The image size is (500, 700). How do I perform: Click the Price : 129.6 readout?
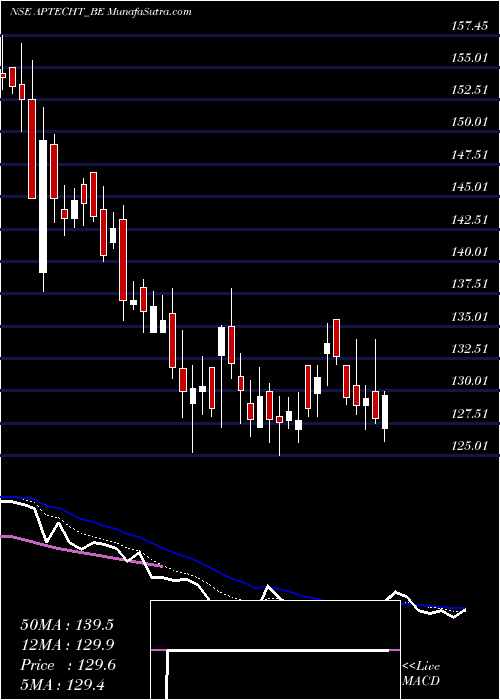click(x=68, y=665)
